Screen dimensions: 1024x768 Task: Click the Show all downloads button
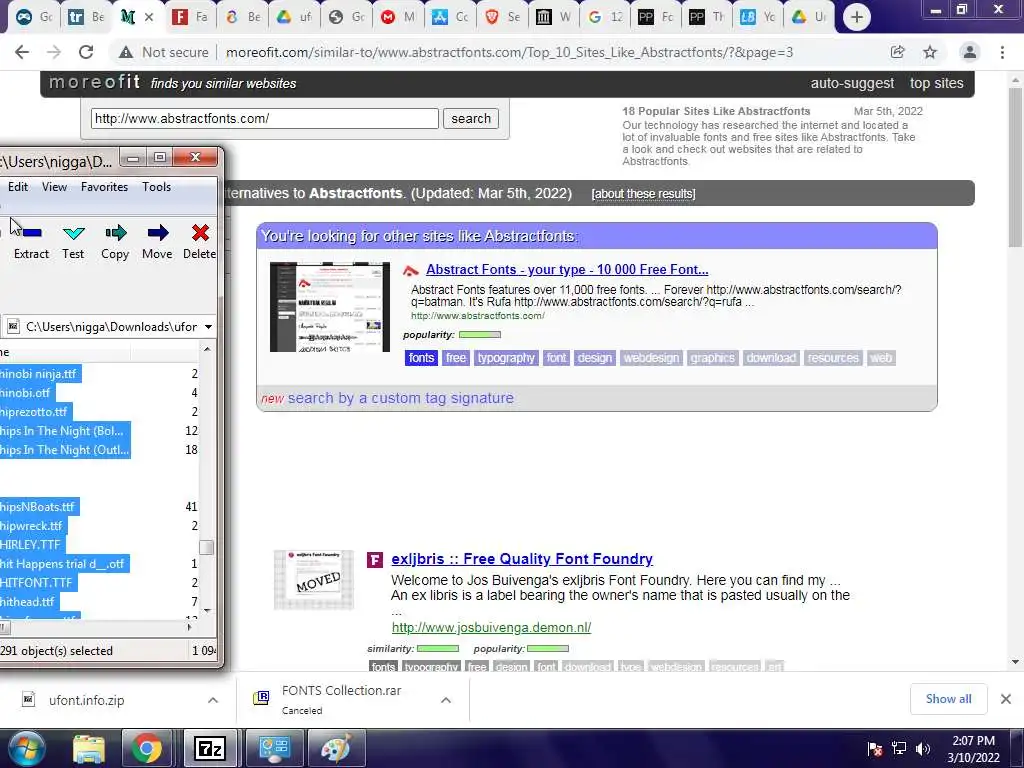948,699
